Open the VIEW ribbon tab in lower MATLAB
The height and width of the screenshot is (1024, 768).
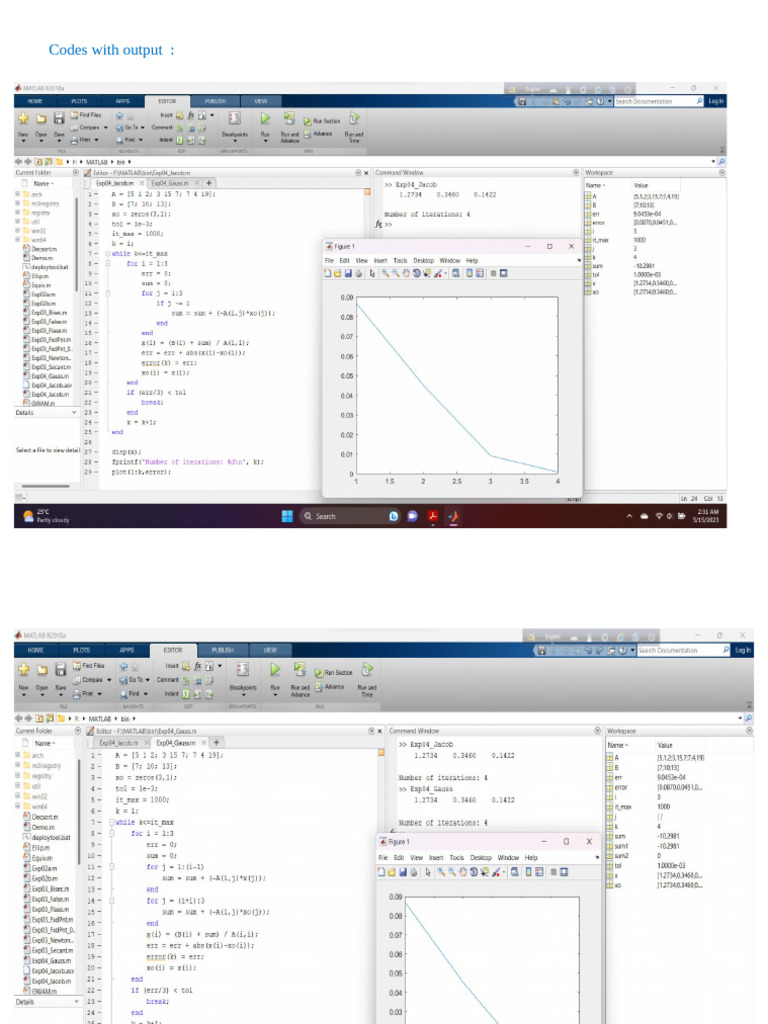coord(270,650)
